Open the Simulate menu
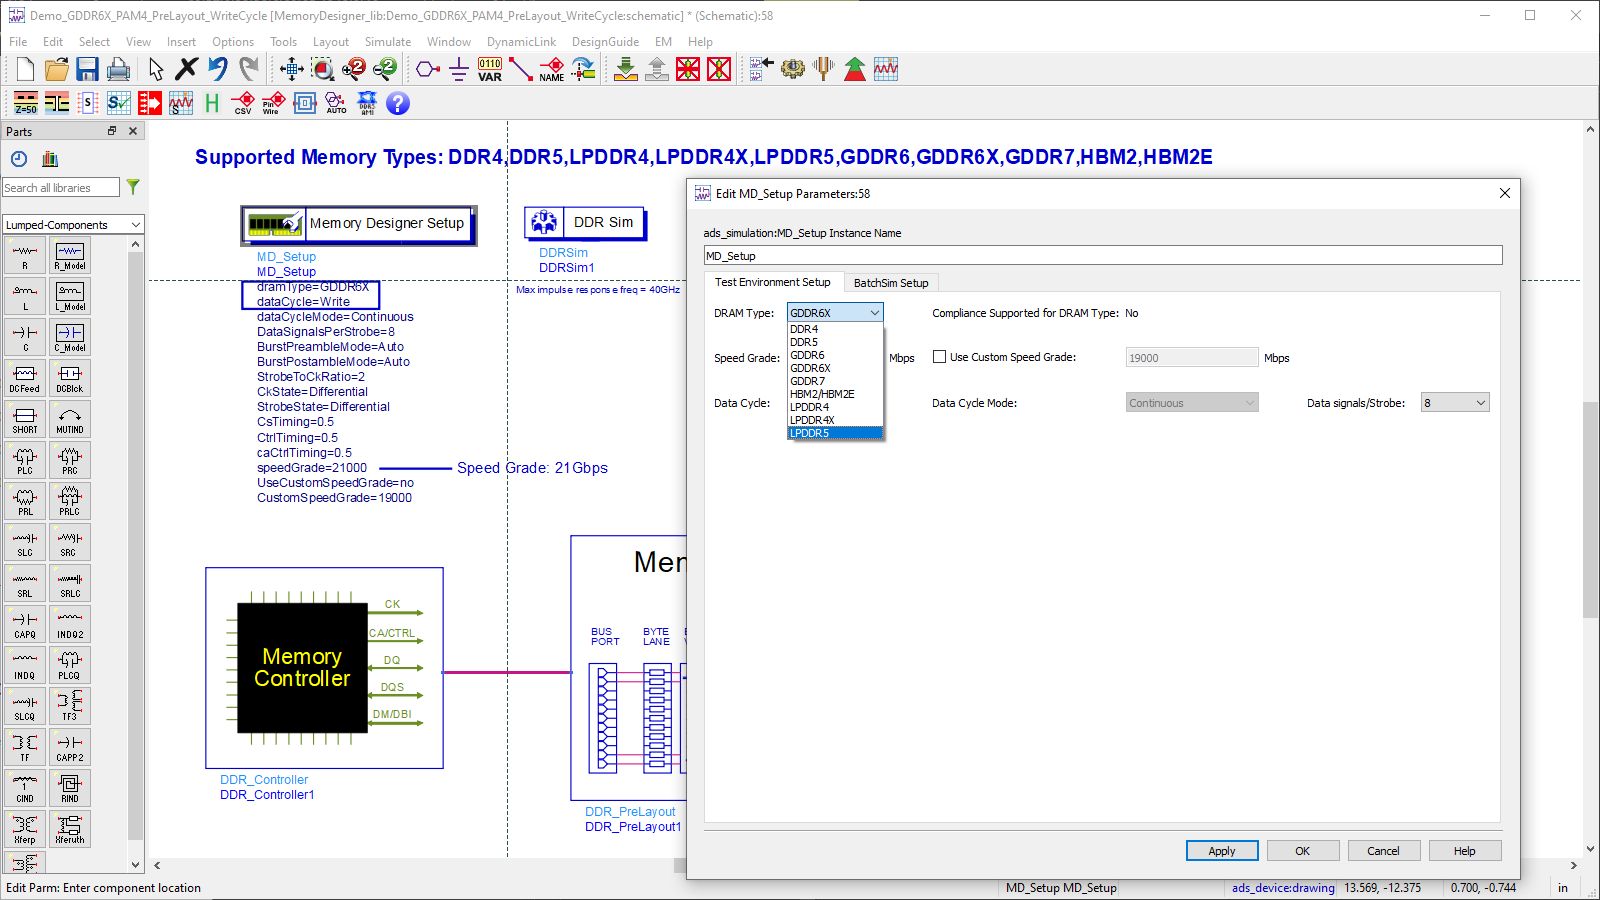Screen dimensions: 1600x900 [x=388, y=42]
